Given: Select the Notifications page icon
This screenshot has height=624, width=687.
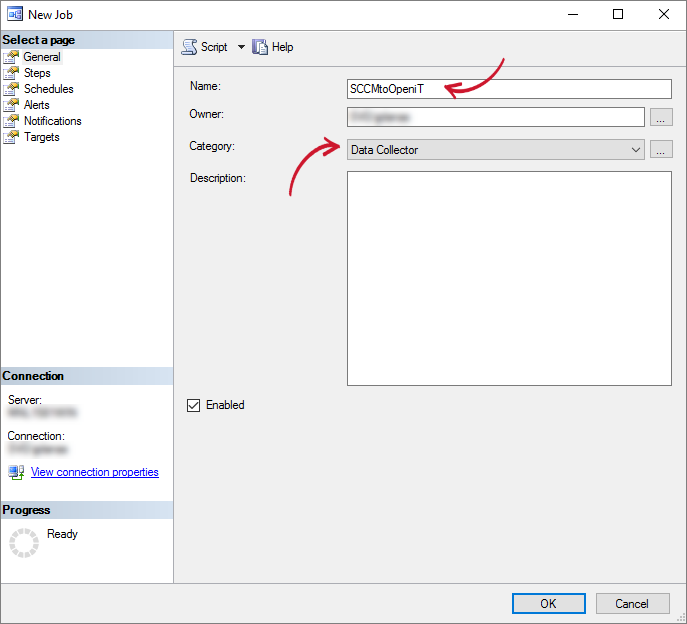Looking at the screenshot, I should [12, 121].
